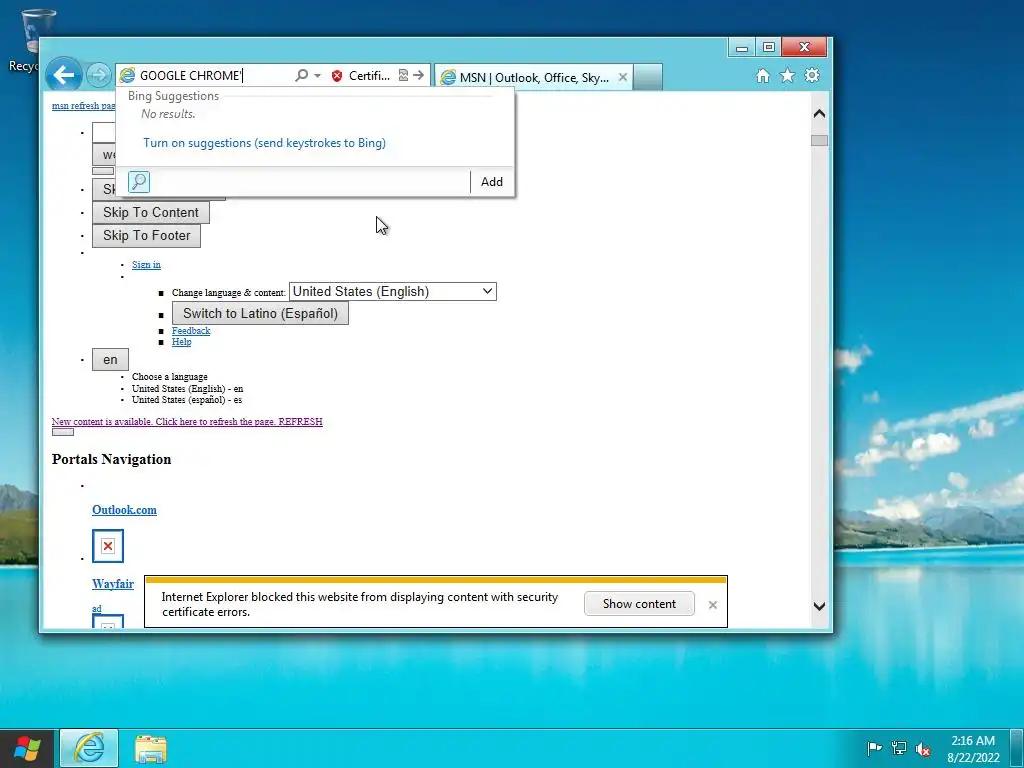The width and height of the screenshot is (1024, 768).
Task: Click the search magnifier in the address bar
Action: (x=301, y=75)
